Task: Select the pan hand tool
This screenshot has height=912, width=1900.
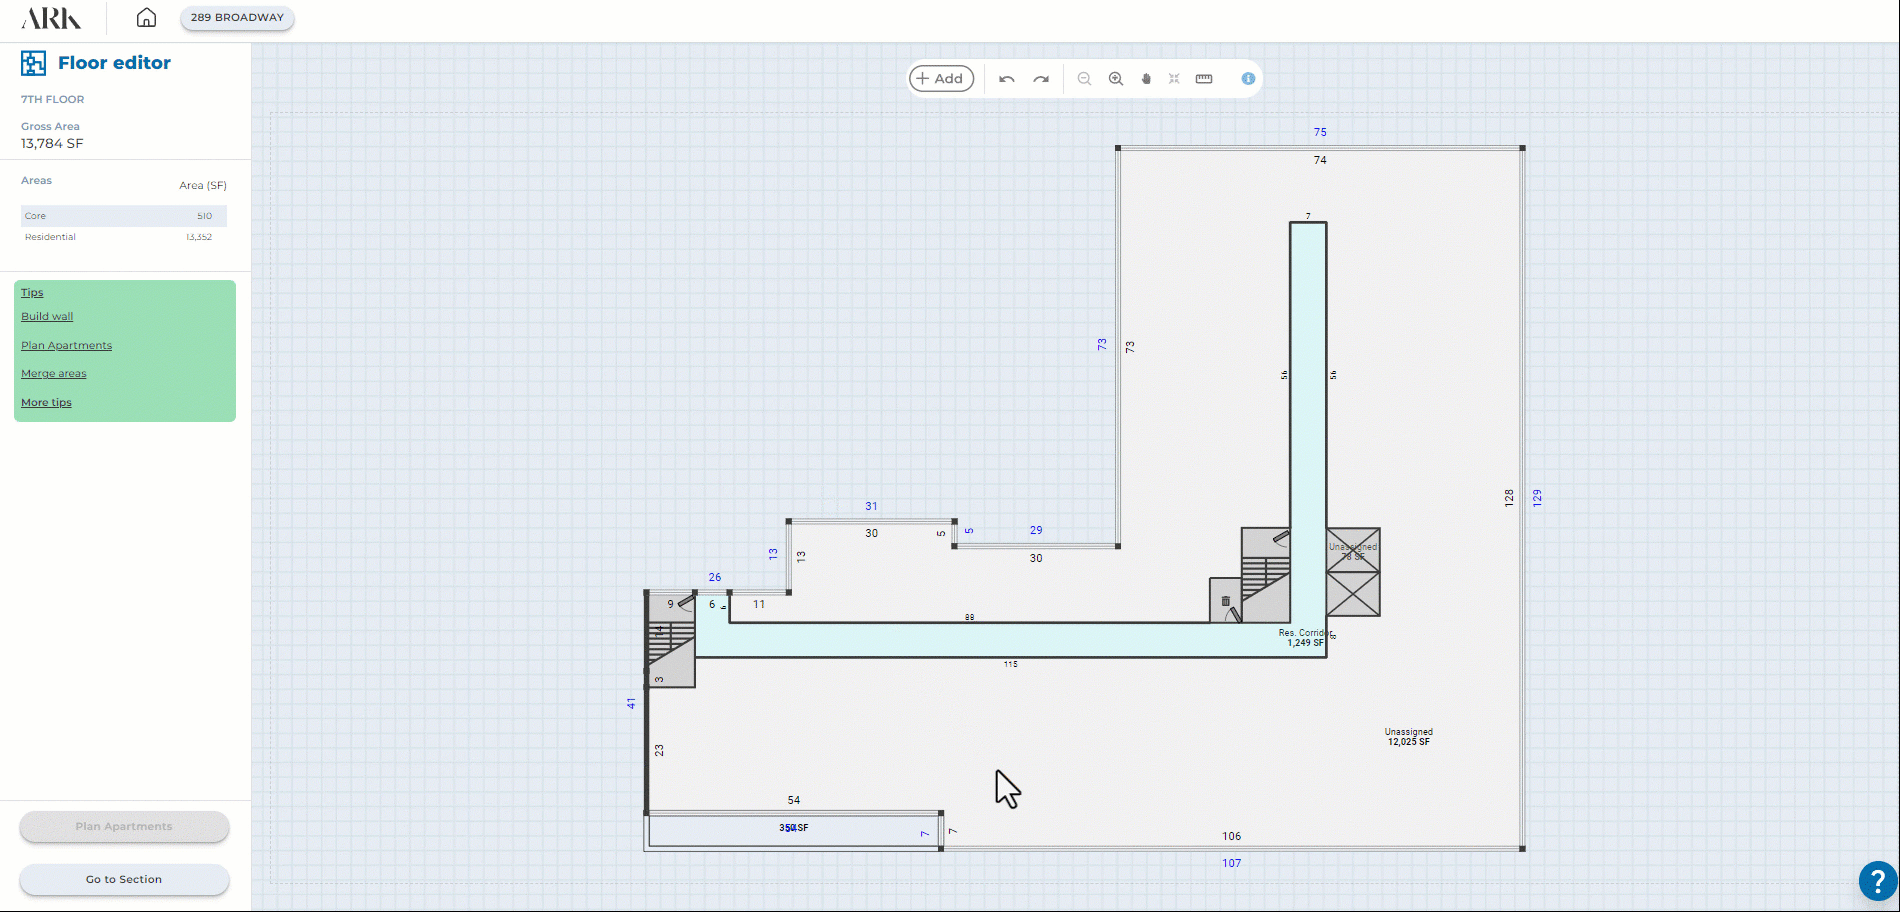Action: pyautogui.click(x=1146, y=79)
